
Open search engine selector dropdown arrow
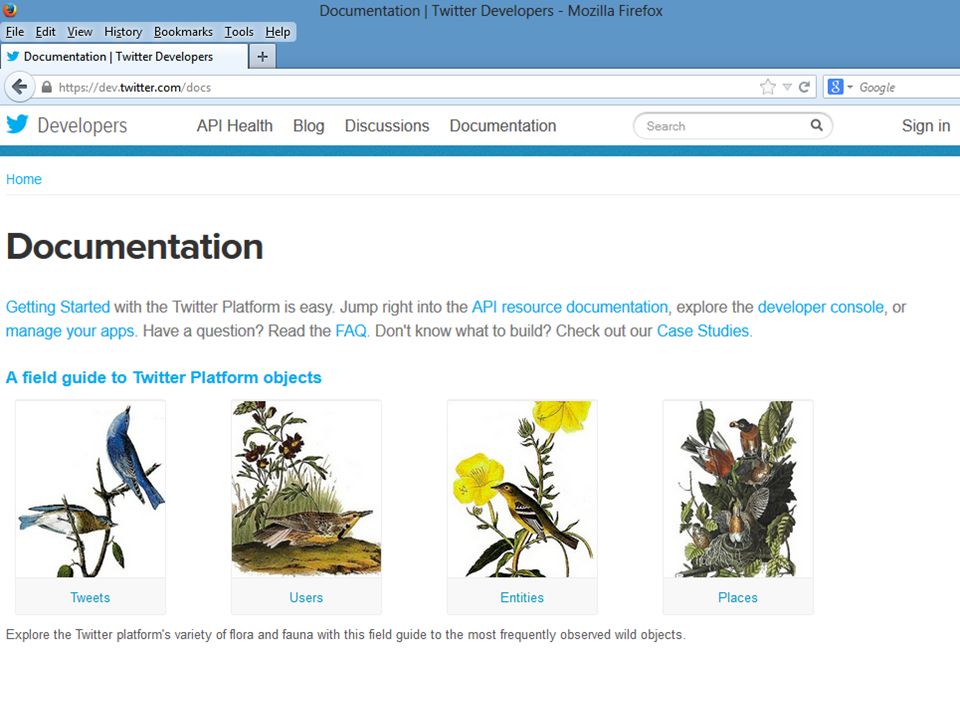(x=850, y=87)
